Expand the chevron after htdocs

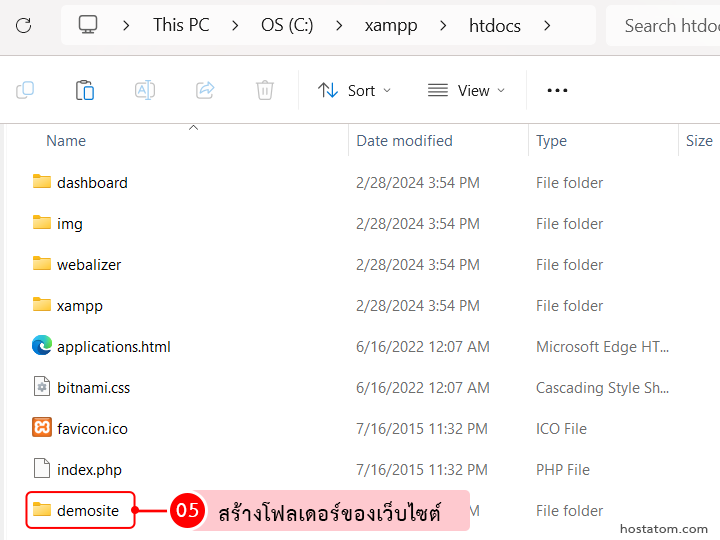[x=547, y=25]
